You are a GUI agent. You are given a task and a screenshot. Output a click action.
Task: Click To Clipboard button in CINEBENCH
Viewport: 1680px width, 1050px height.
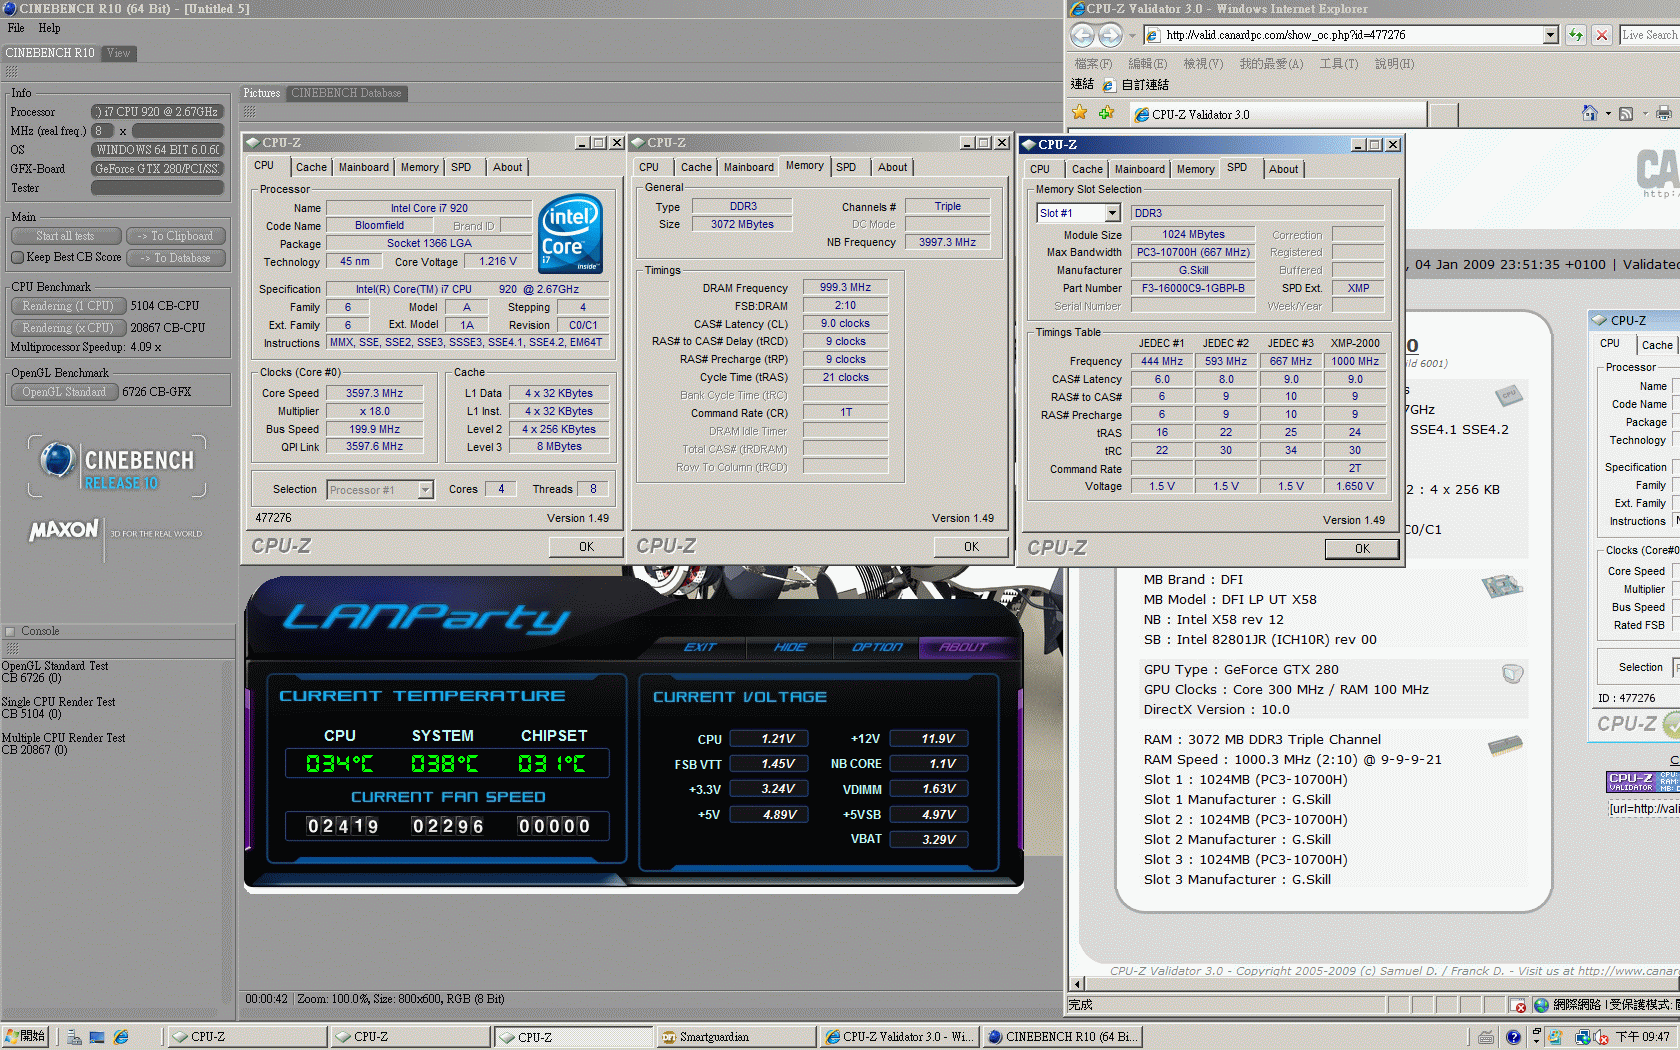click(175, 236)
